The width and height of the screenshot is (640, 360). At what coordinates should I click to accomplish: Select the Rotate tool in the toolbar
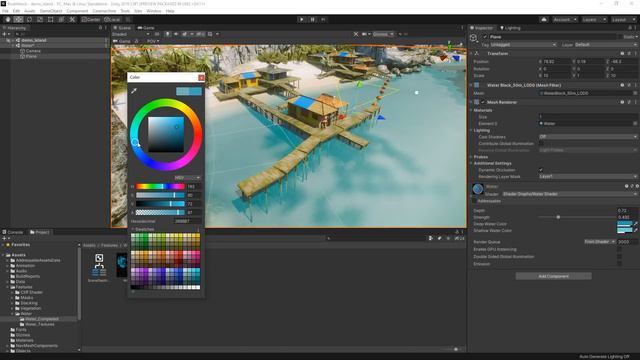[29, 19]
